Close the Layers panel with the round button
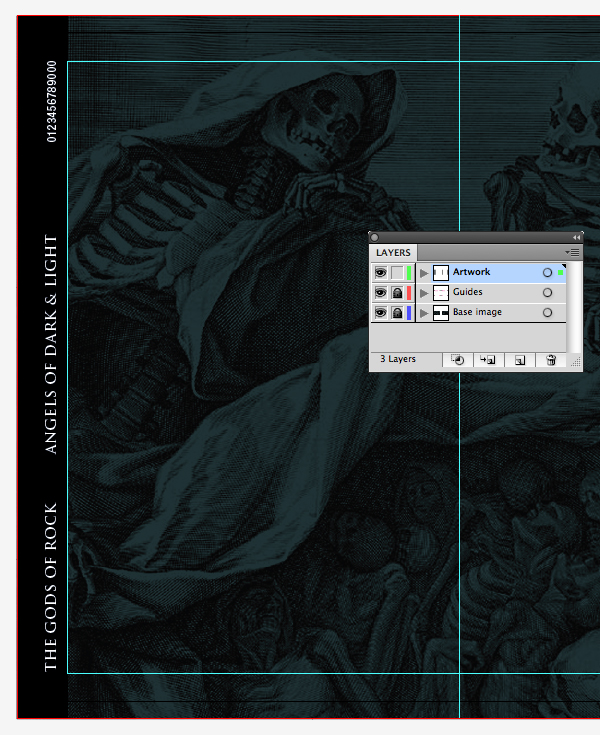Viewport: 600px width, 735px height. tap(375, 238)
